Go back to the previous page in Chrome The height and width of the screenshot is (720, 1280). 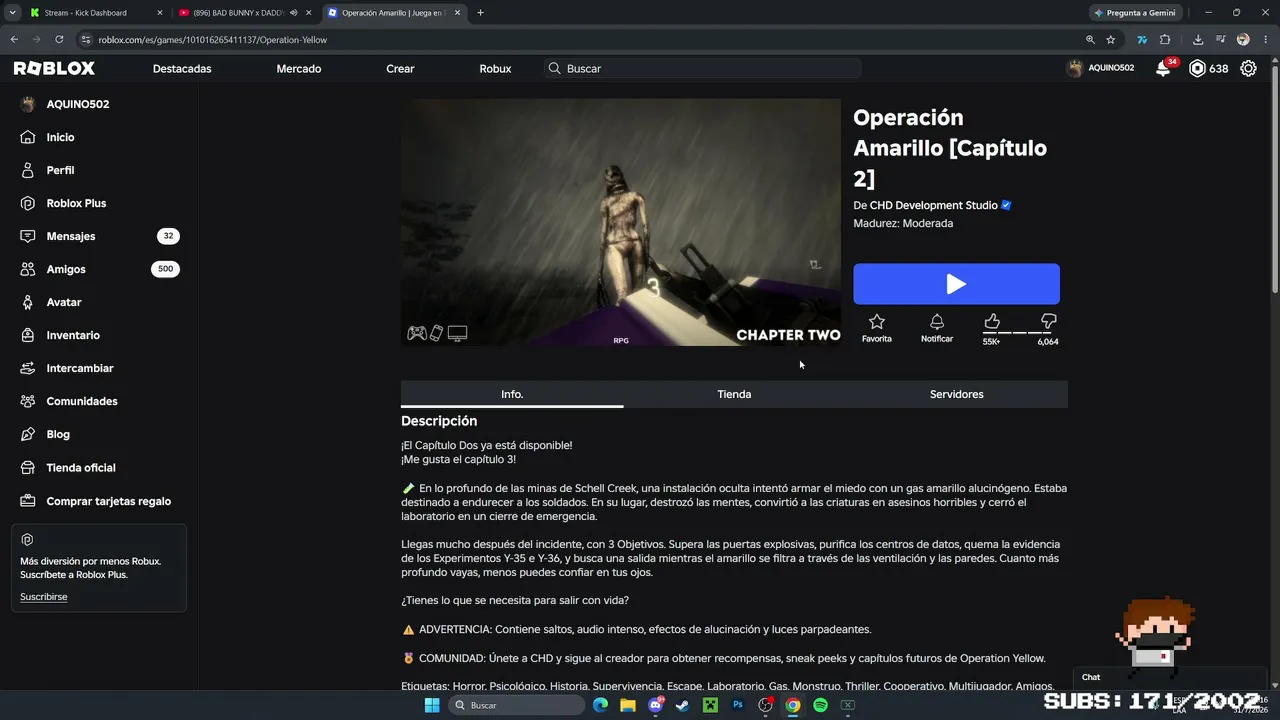point(14,40)
